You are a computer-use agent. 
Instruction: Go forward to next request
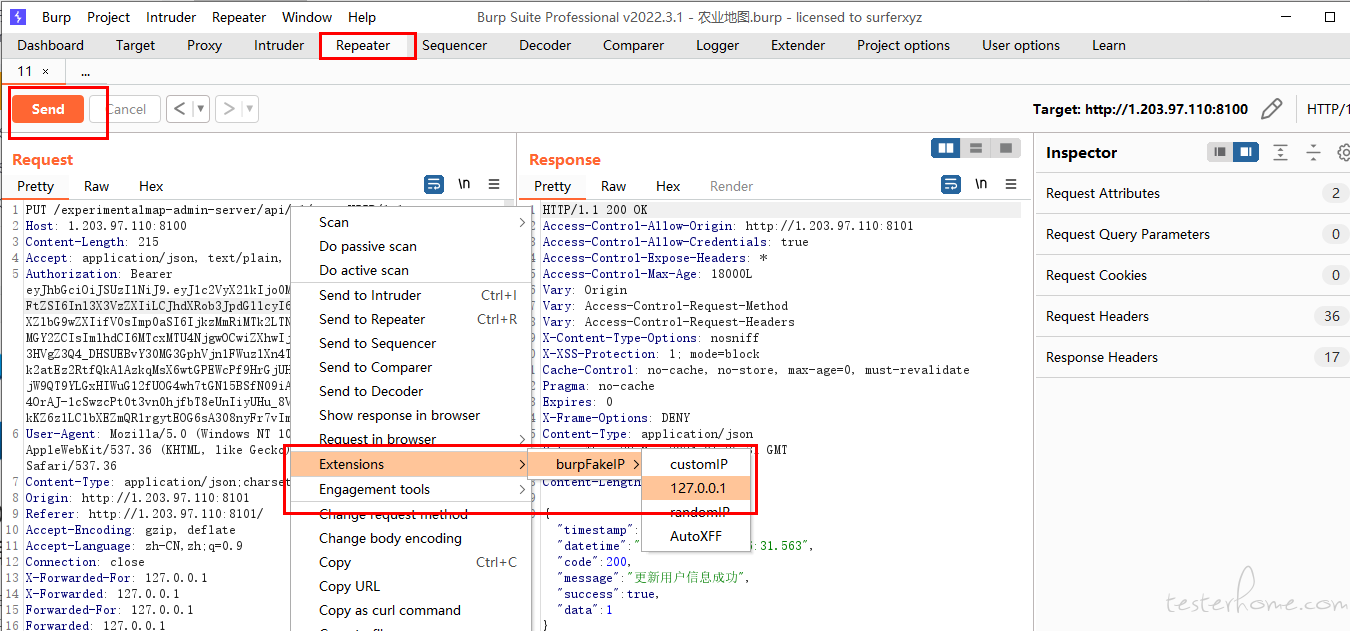click(229, 109)
